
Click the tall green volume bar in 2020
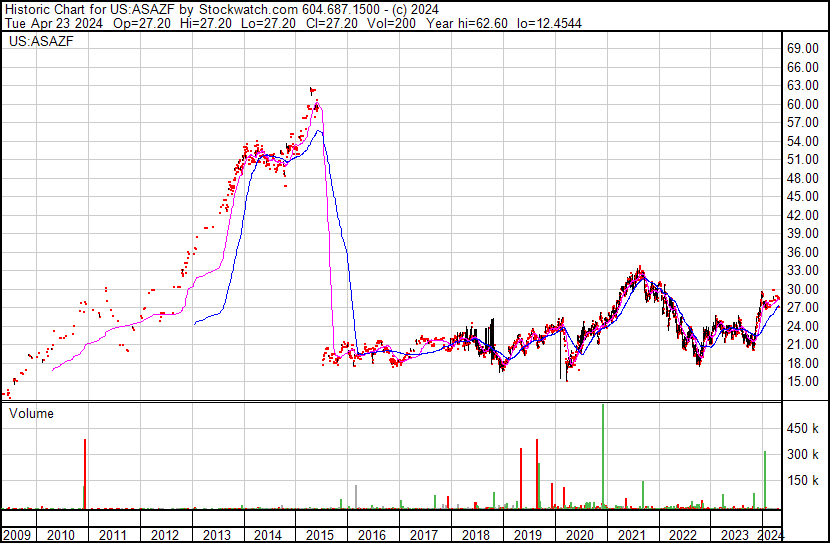603,456
